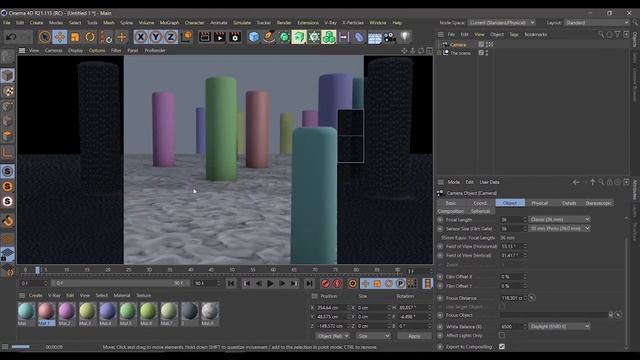Open the Layout dropdown
The height and width of the screenshot is (360, 640).
pos(597,23)
